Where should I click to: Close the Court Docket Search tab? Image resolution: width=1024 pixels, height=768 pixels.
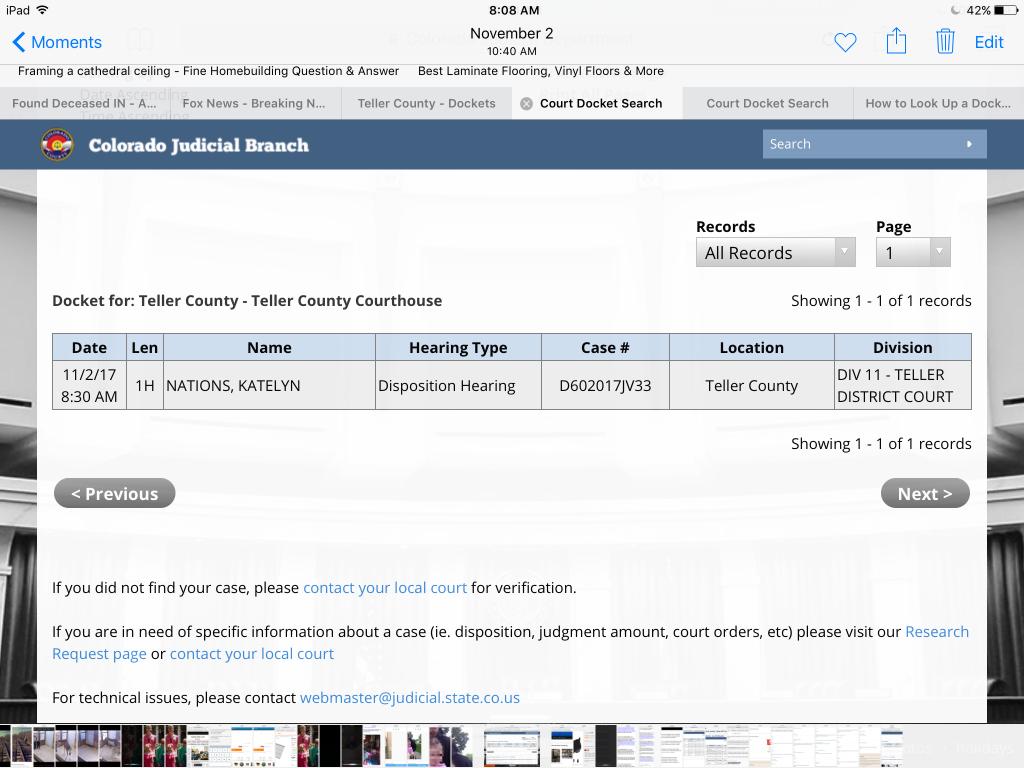point(526,103)
